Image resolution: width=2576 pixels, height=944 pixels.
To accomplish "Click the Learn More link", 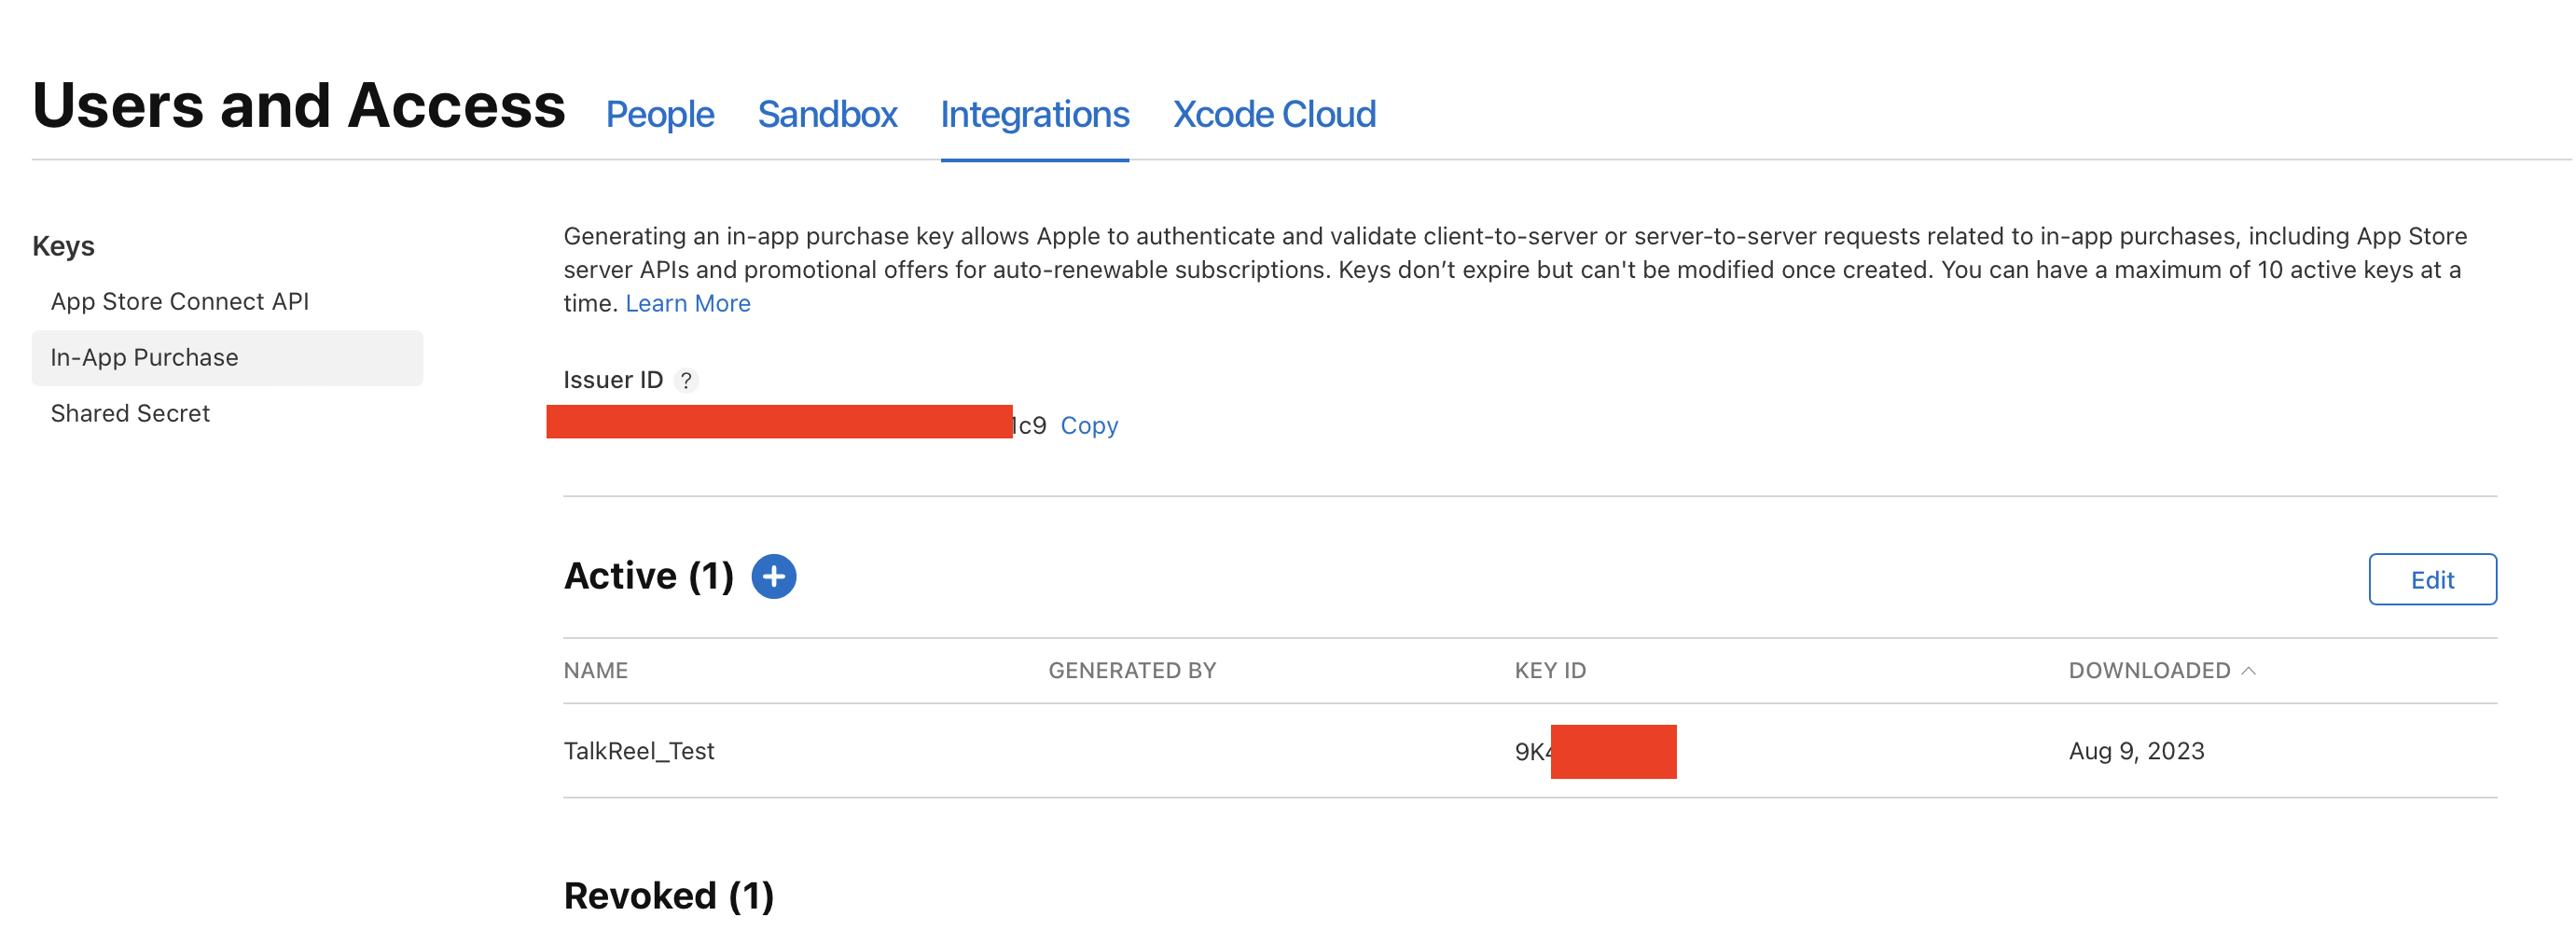I will tap(688, 303).
